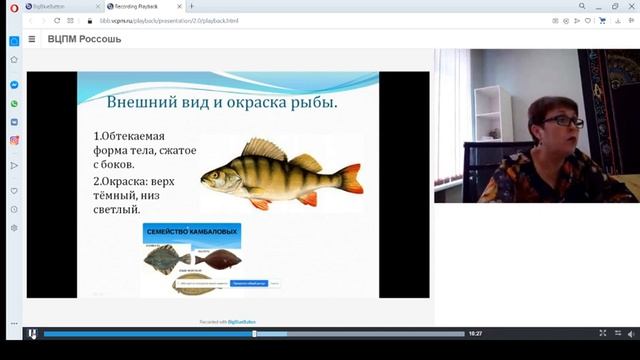Toggle fullscreen playback mode

click(x=602, y=333)
